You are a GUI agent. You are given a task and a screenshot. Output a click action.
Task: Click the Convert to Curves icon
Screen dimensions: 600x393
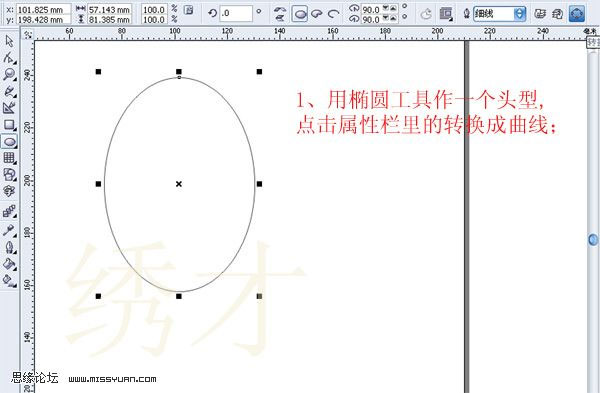577,14
